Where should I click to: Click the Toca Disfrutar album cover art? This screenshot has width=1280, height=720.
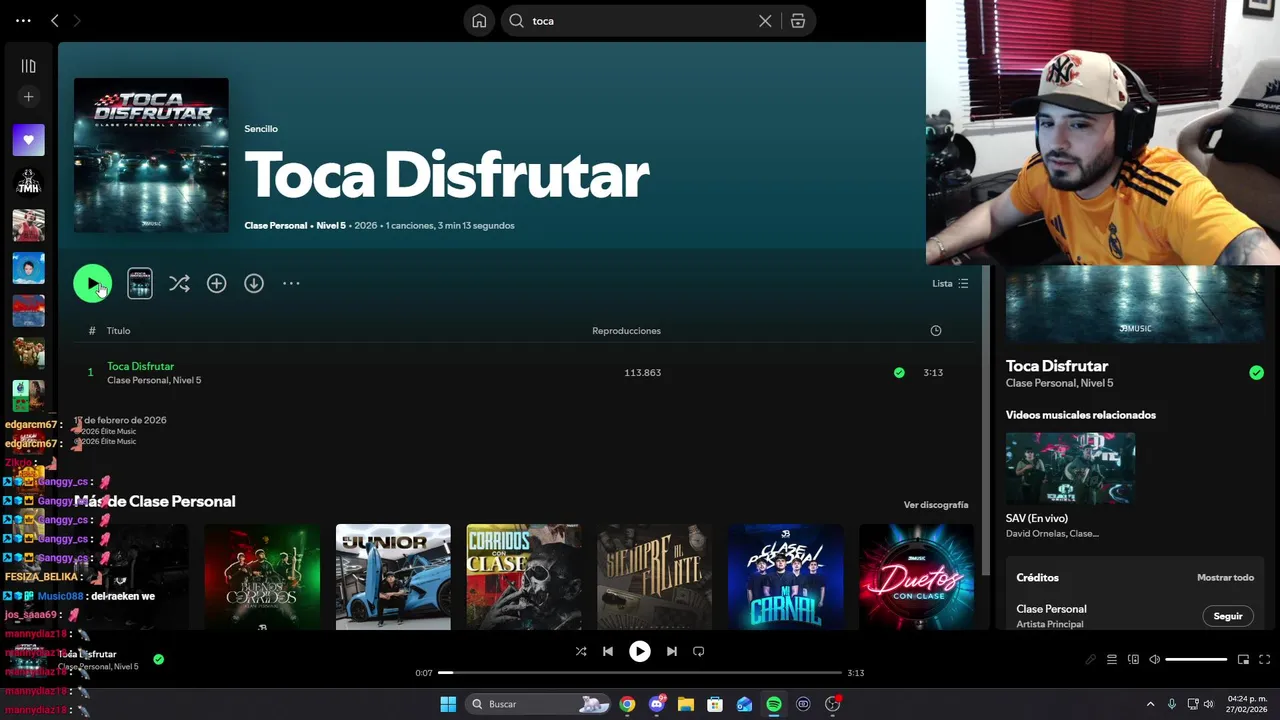(151, 155)
